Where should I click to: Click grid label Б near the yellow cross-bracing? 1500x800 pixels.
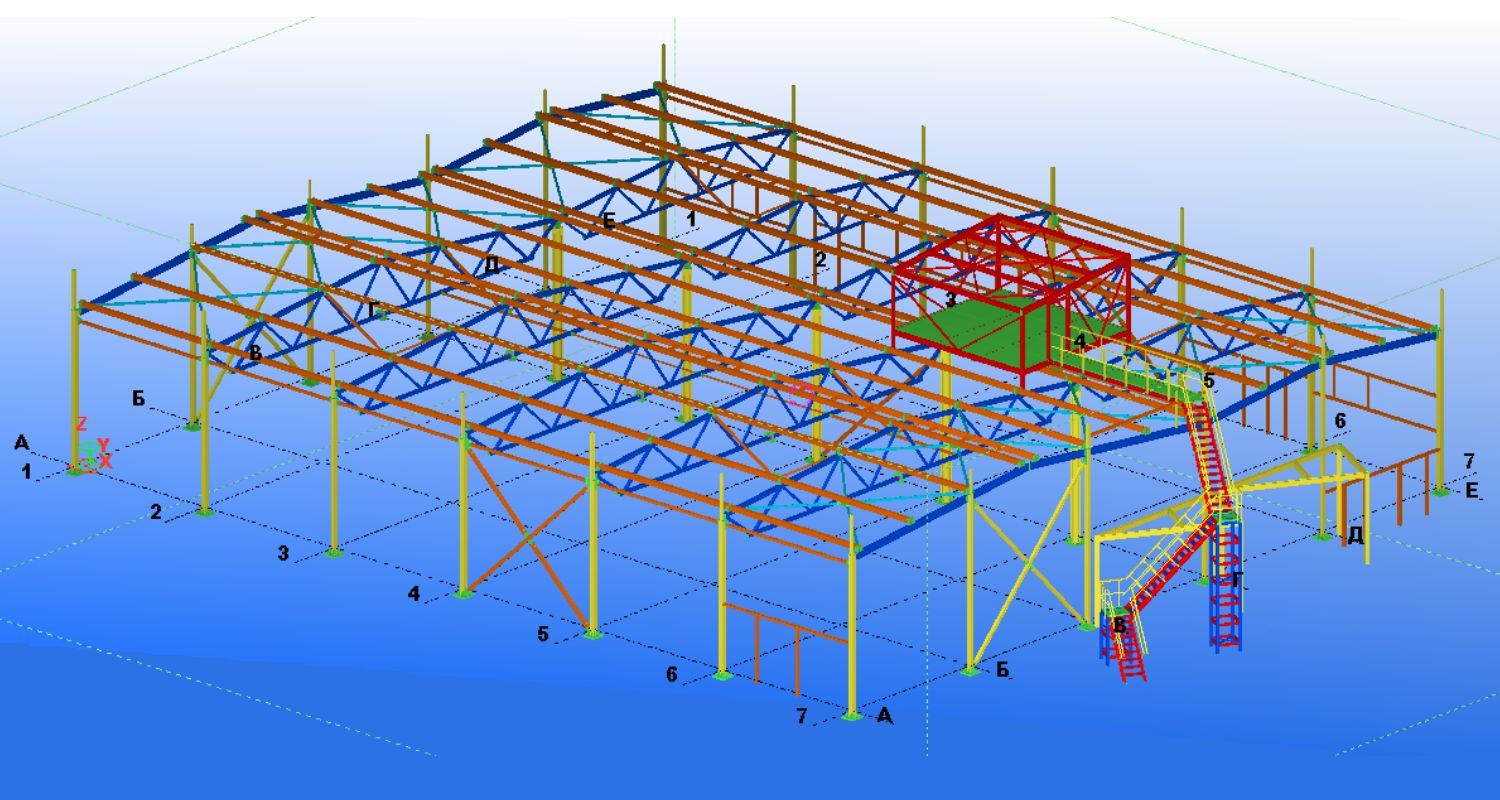[x=1003, y=670]
